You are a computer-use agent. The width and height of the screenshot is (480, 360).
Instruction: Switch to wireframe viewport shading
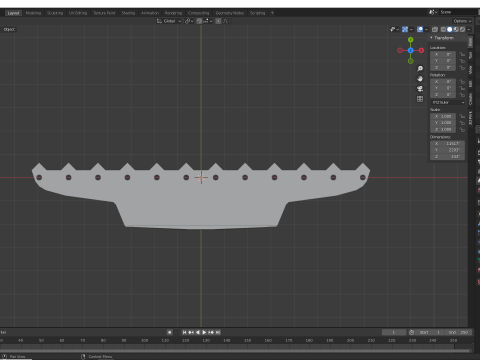coord(443,29)
